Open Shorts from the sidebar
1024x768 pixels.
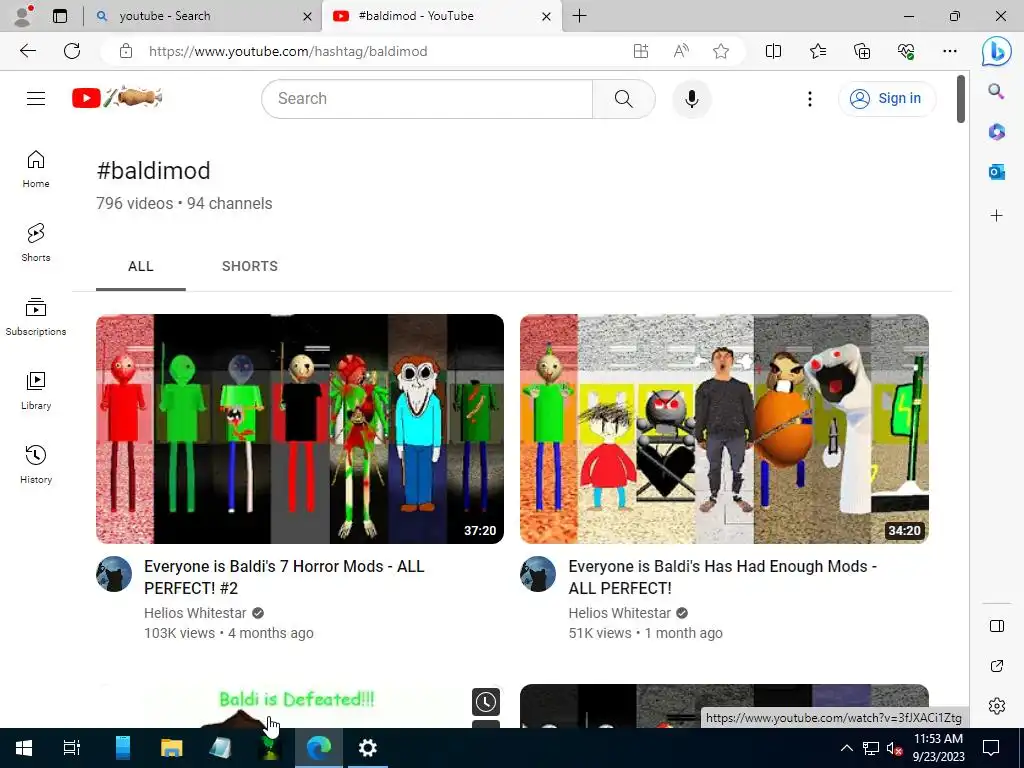[36, 243]
